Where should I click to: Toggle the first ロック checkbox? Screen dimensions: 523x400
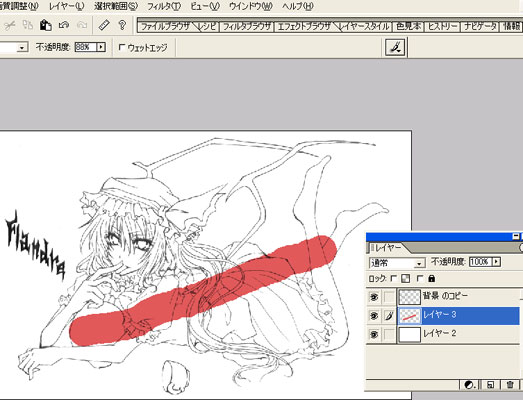(x=394, y=278)
